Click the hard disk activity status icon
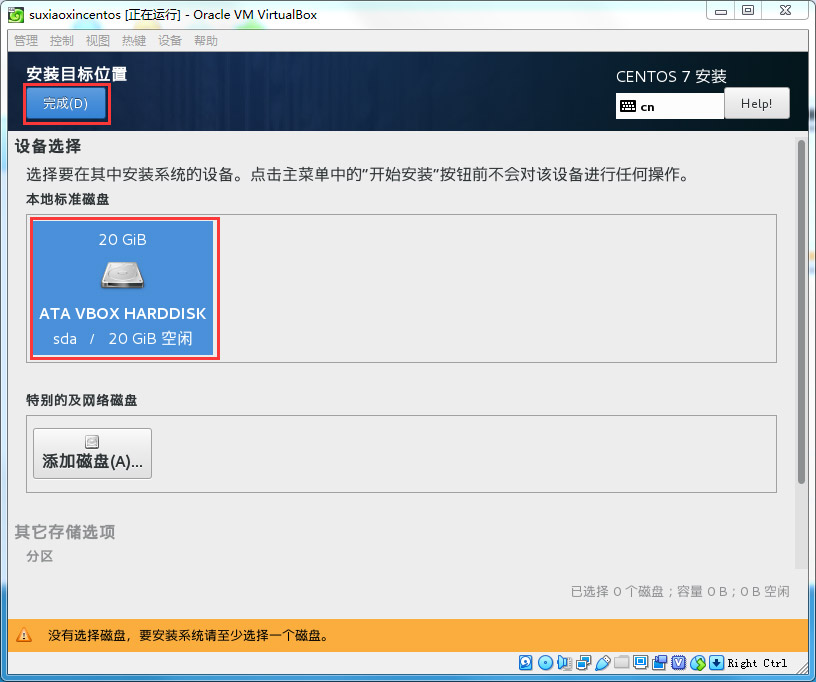The width and height of the screenshot is (816, 682). (526, 663)
